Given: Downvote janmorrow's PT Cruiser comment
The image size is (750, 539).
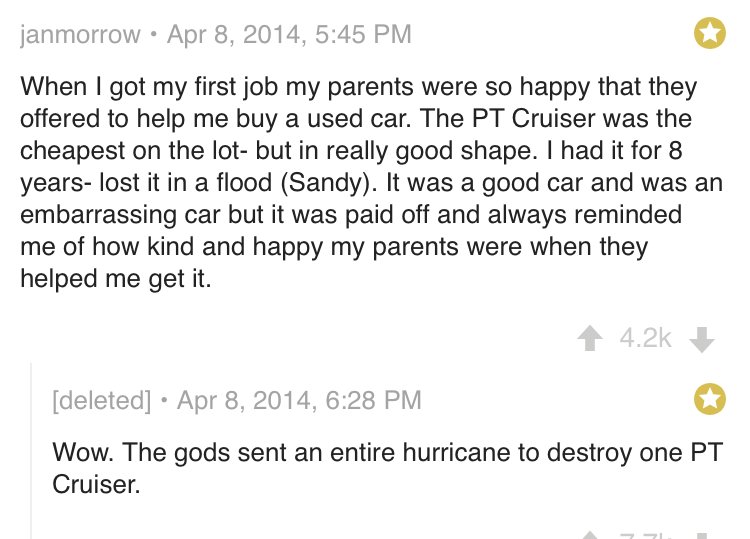Looking at the screenshot, I should pos(702,340).
